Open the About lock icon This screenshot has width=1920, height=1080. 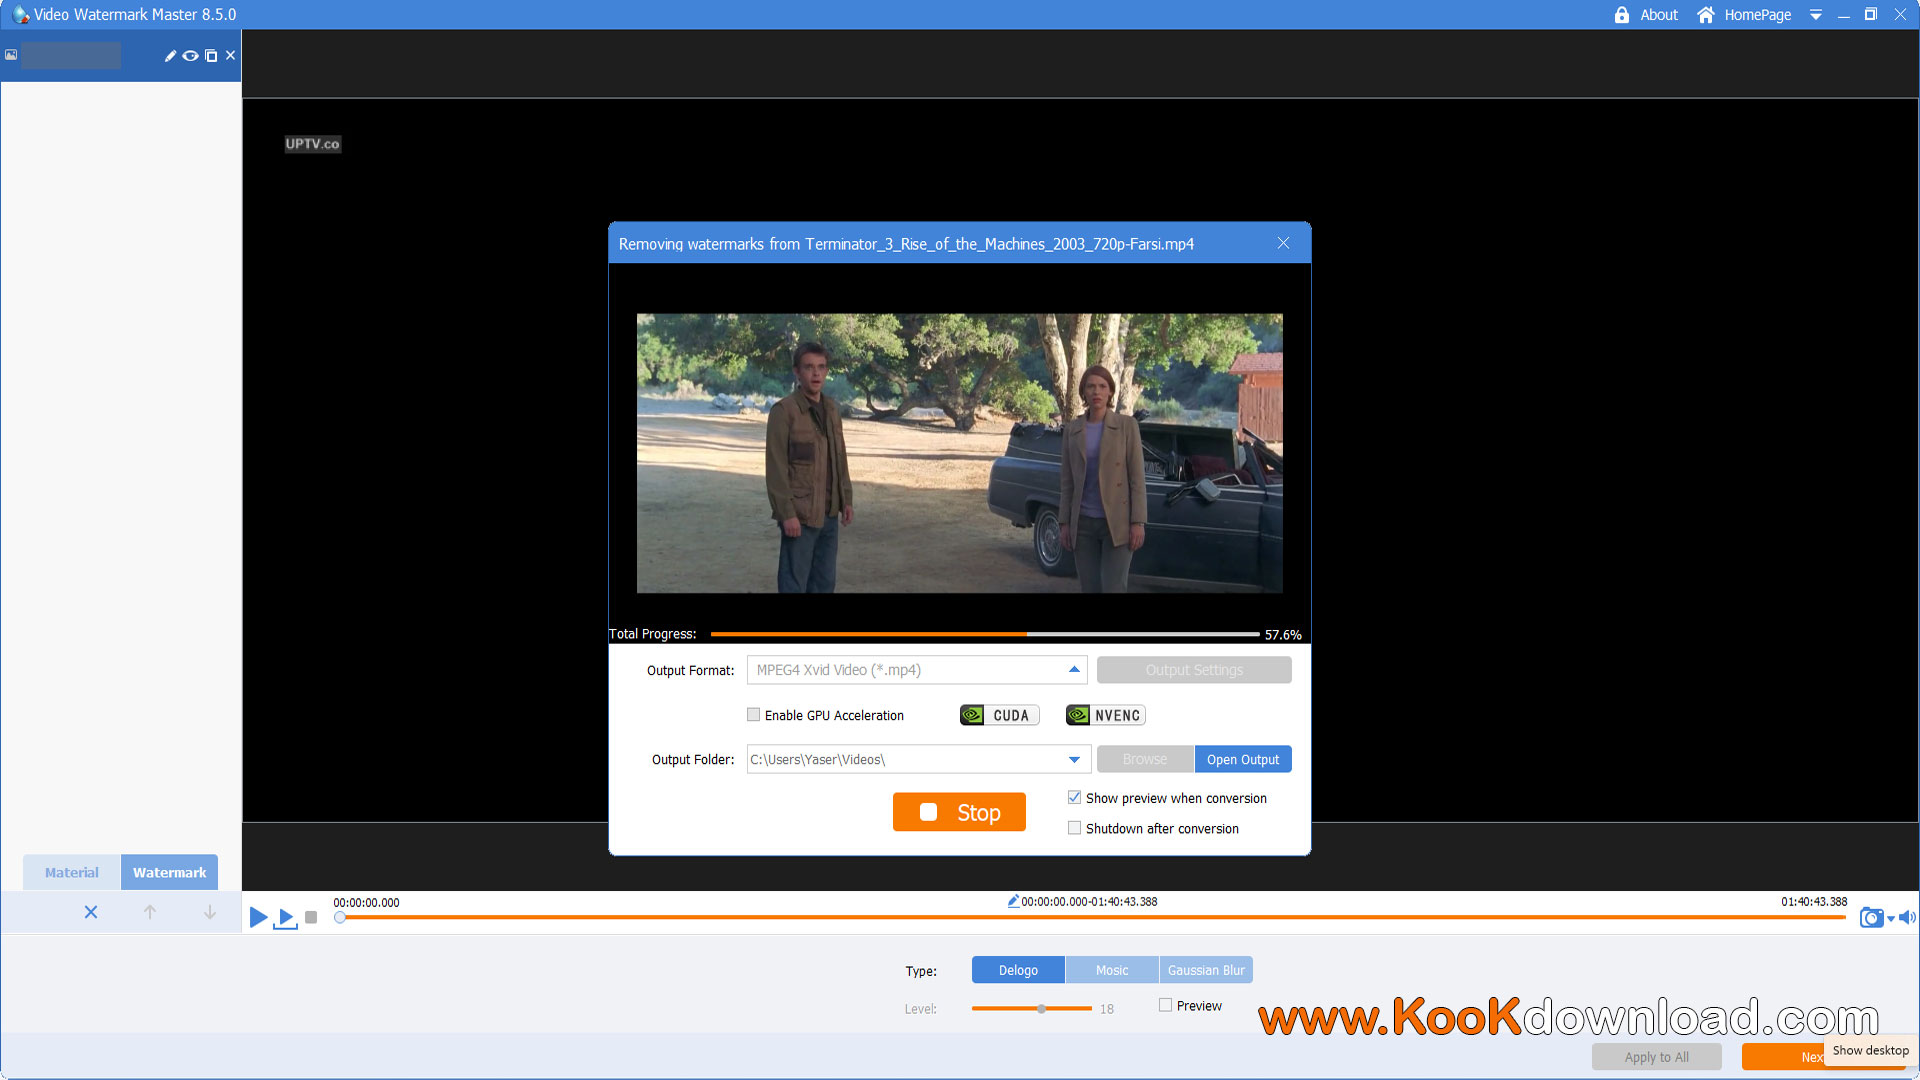point(1622,15)
